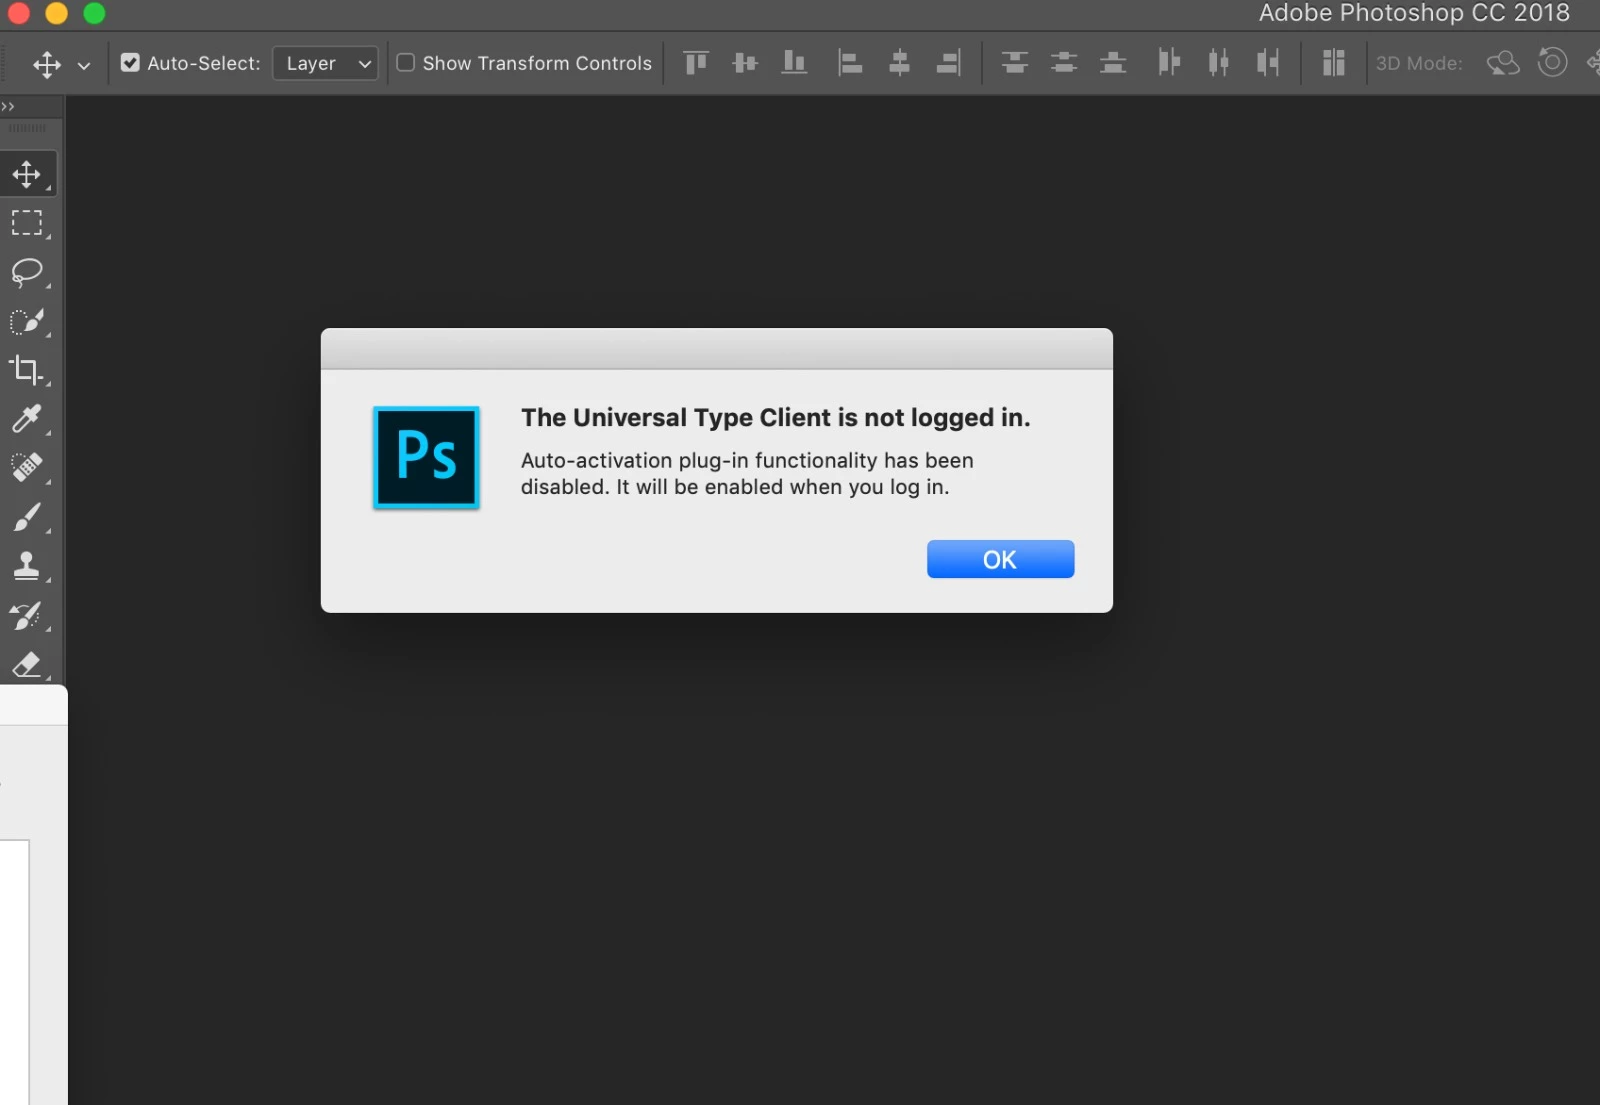Click Distribute top edges icon
1600x1105 pixels.
point(1015,63)
